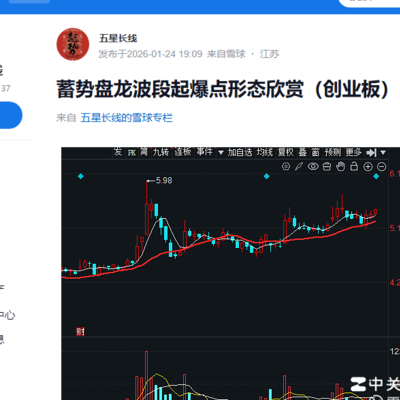The image size is (400, 400).
Task: Click the 江苏 location text
Action: [x=269, y=54]
